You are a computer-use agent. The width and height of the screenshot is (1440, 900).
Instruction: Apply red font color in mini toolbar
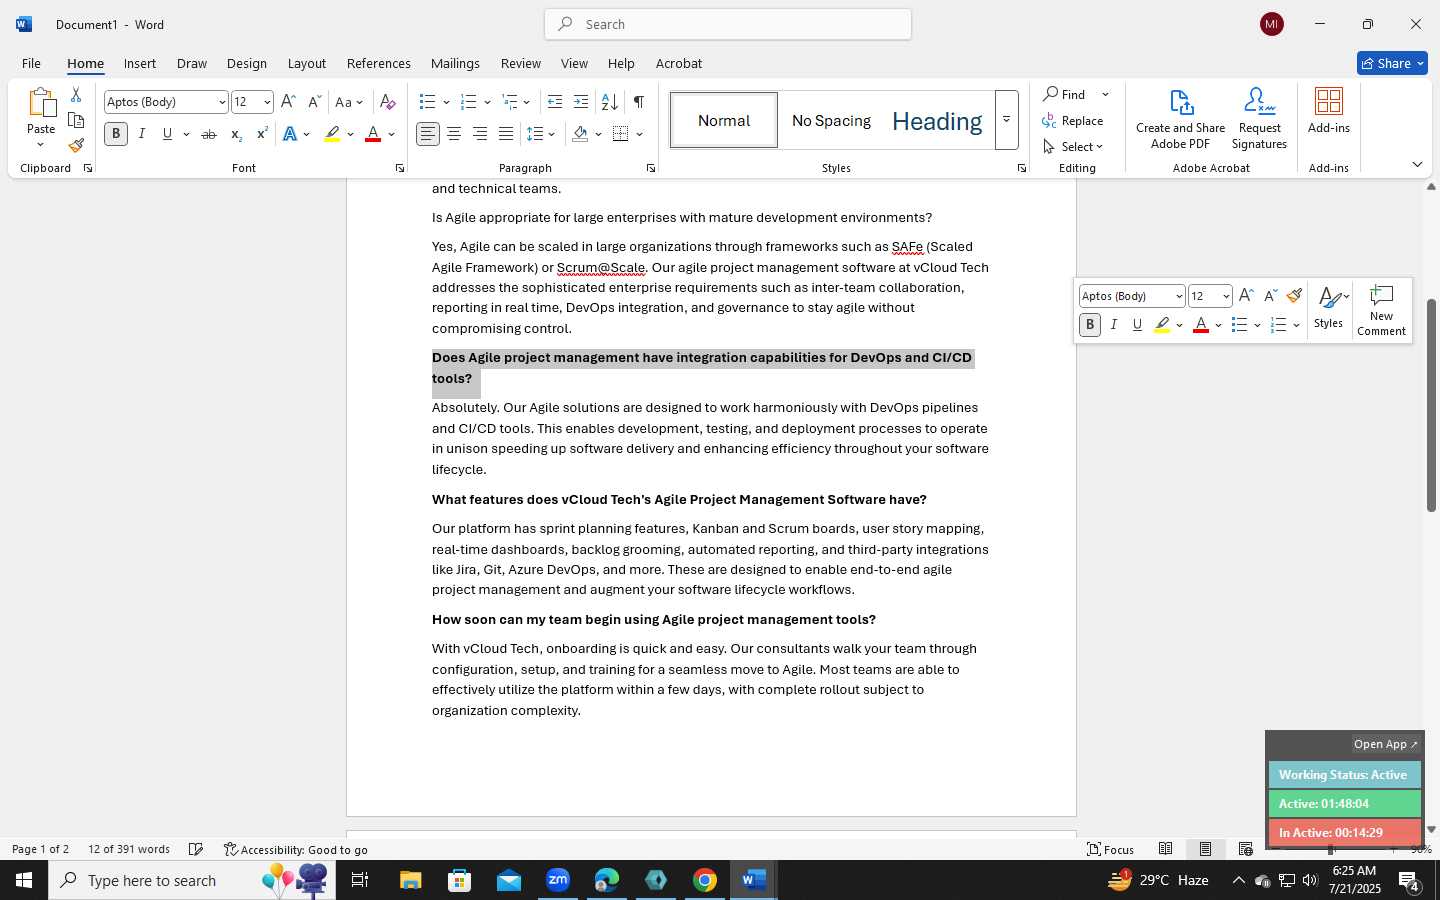click(x=1201, y=325)
